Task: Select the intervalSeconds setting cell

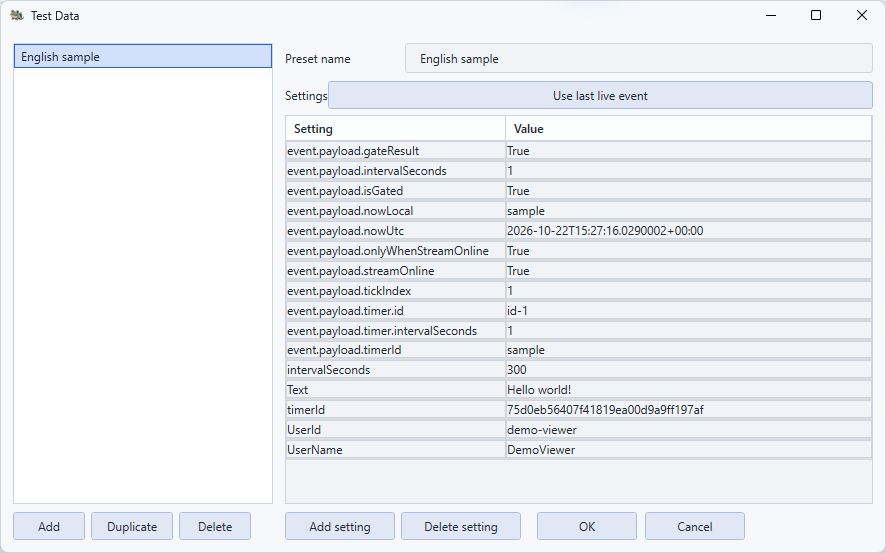Action: coord(396,370)
